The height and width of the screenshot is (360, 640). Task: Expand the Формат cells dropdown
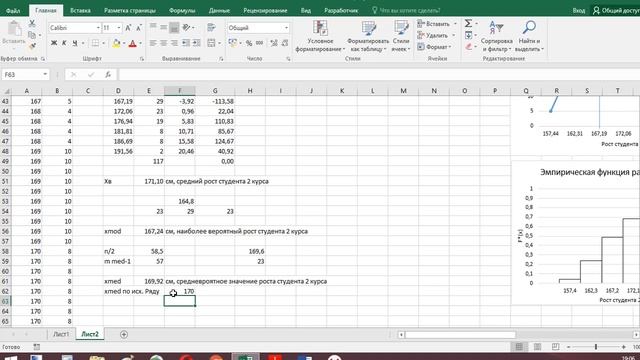[x=450, y=47]
